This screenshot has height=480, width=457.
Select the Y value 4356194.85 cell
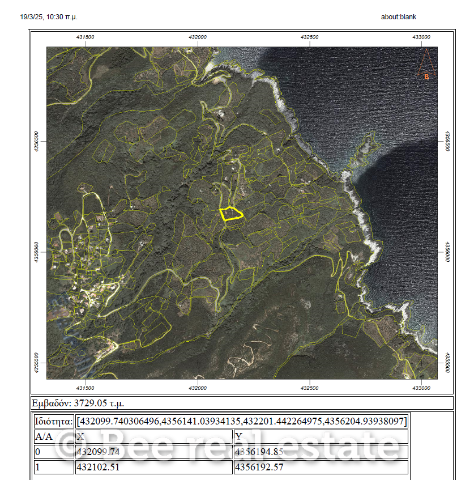click(x=321, y=452)
